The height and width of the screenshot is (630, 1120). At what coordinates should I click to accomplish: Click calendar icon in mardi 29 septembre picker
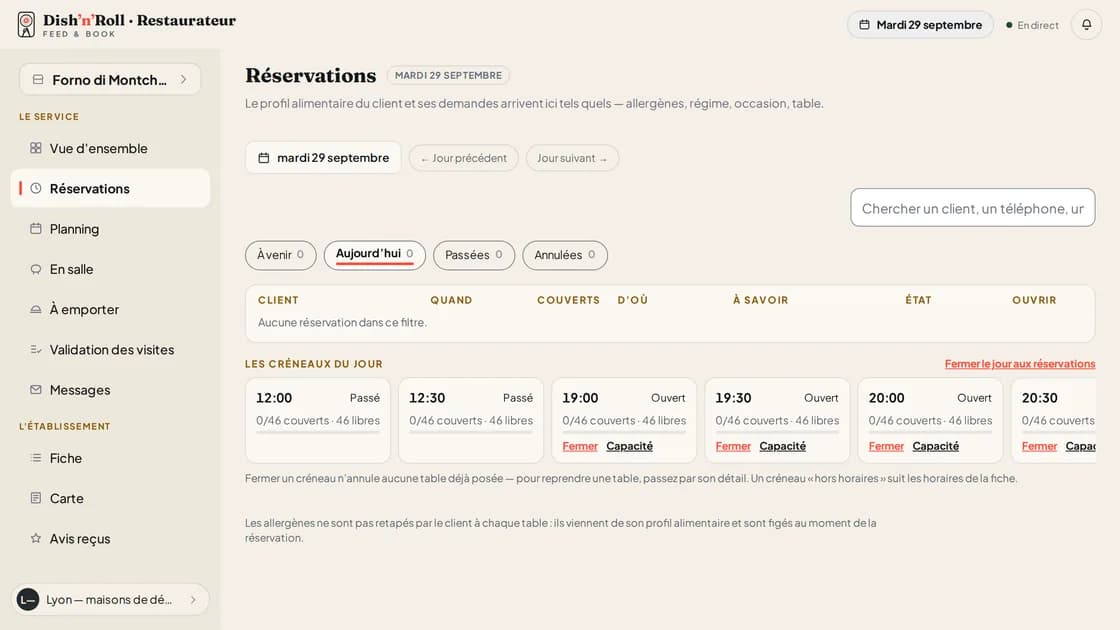pos(264,158)
